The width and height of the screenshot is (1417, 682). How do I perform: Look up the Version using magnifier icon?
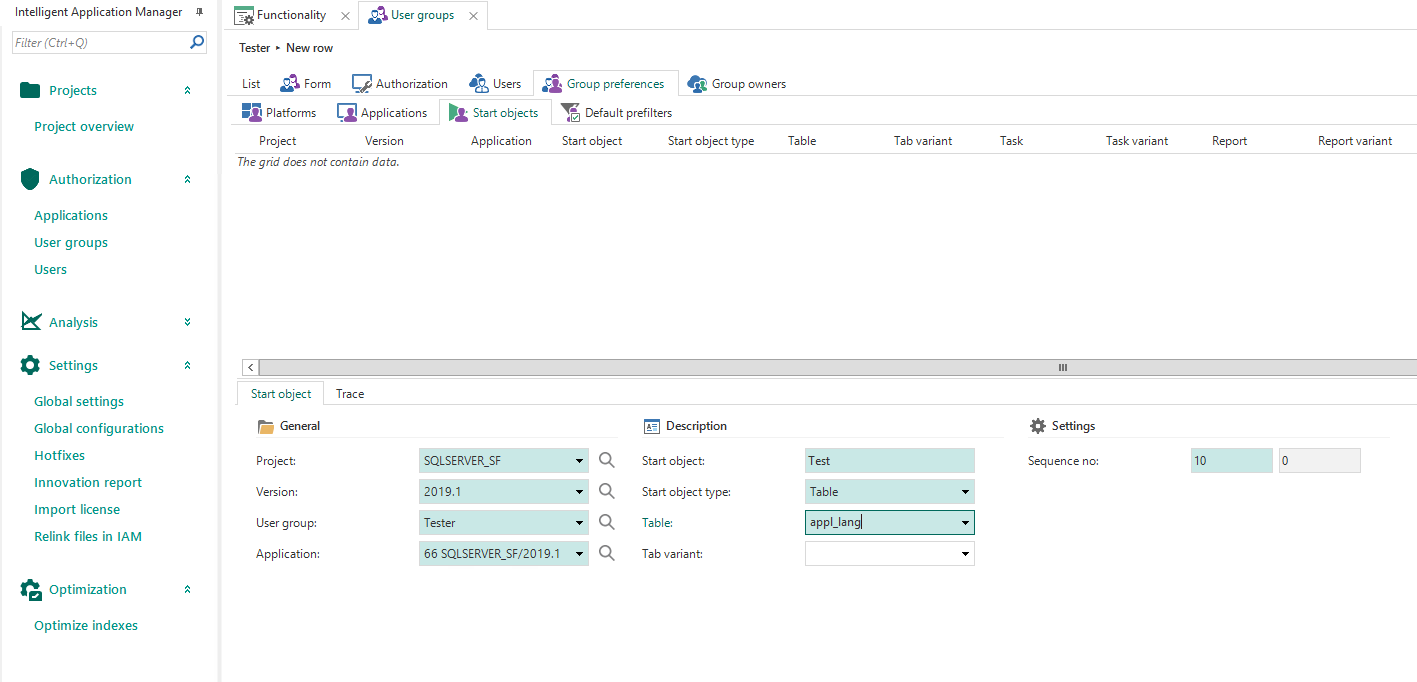point(607,491)
